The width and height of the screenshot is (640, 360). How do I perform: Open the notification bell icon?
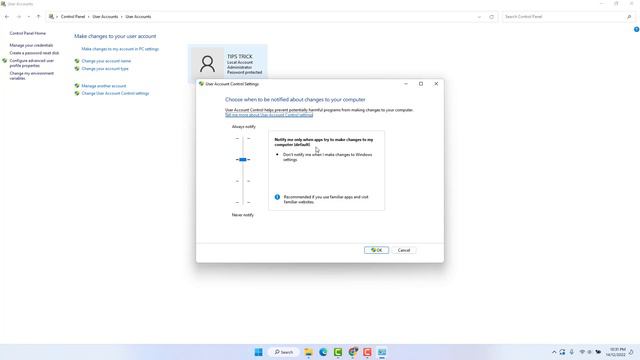coord(631,352)
